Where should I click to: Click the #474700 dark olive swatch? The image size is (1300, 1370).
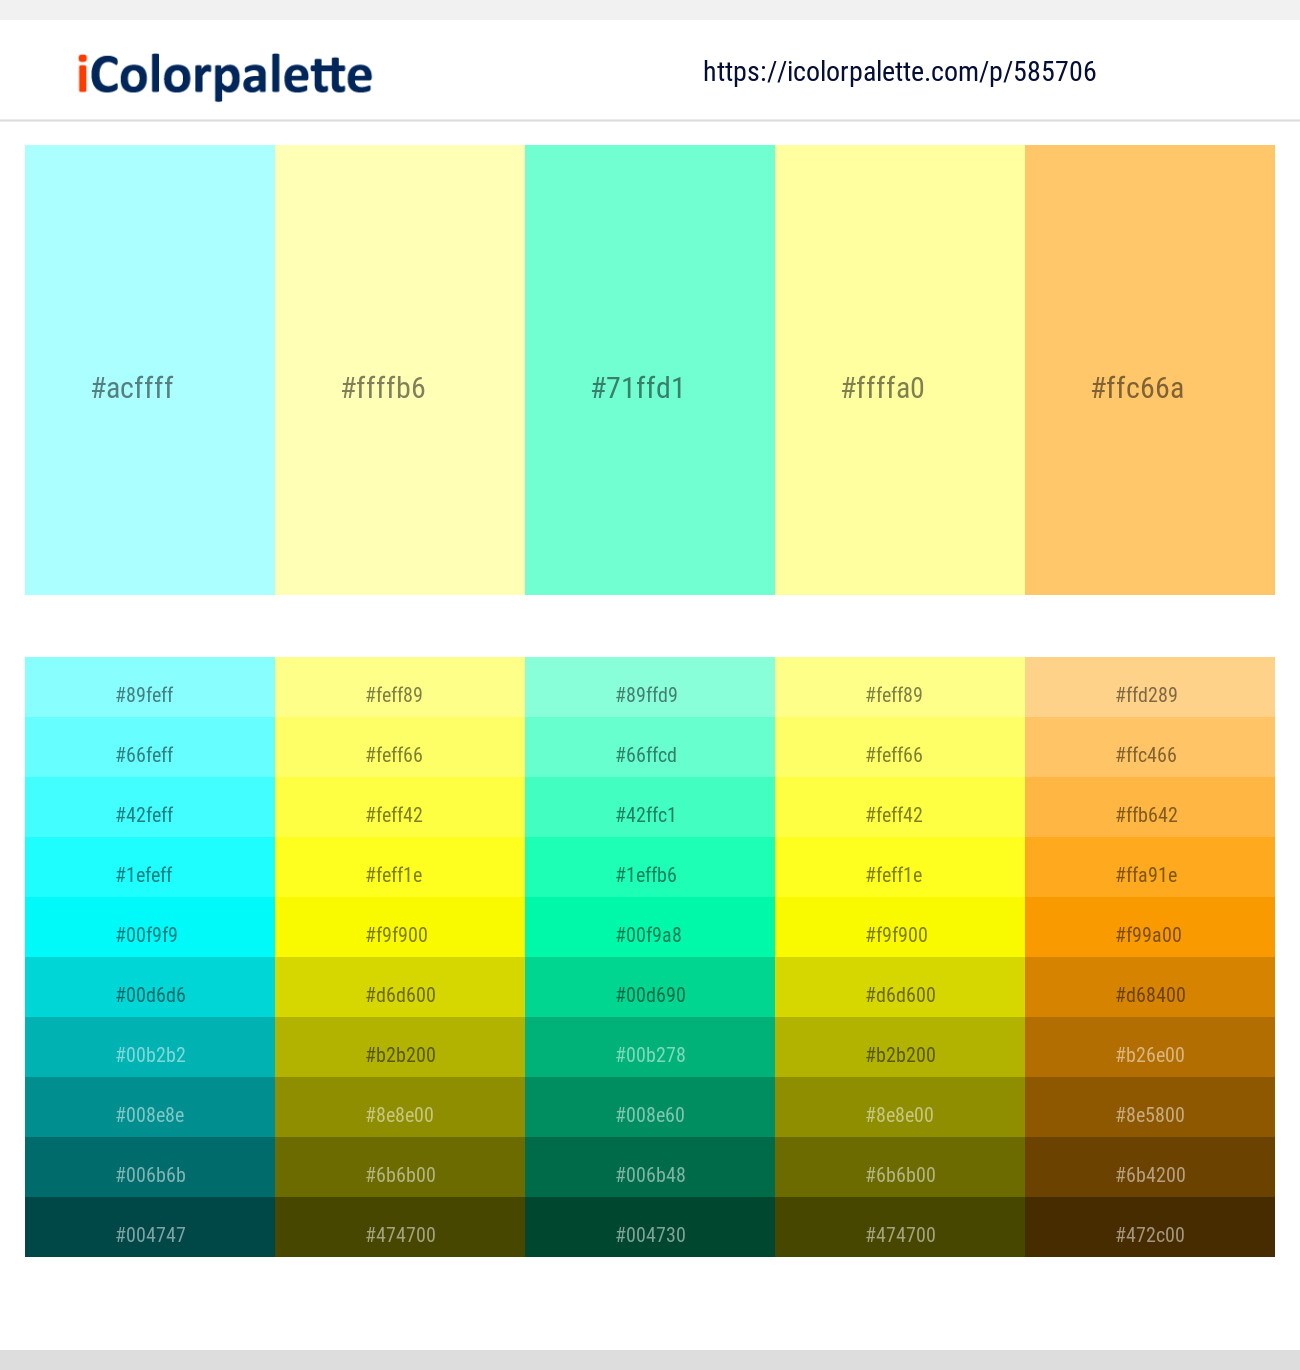400,1234
